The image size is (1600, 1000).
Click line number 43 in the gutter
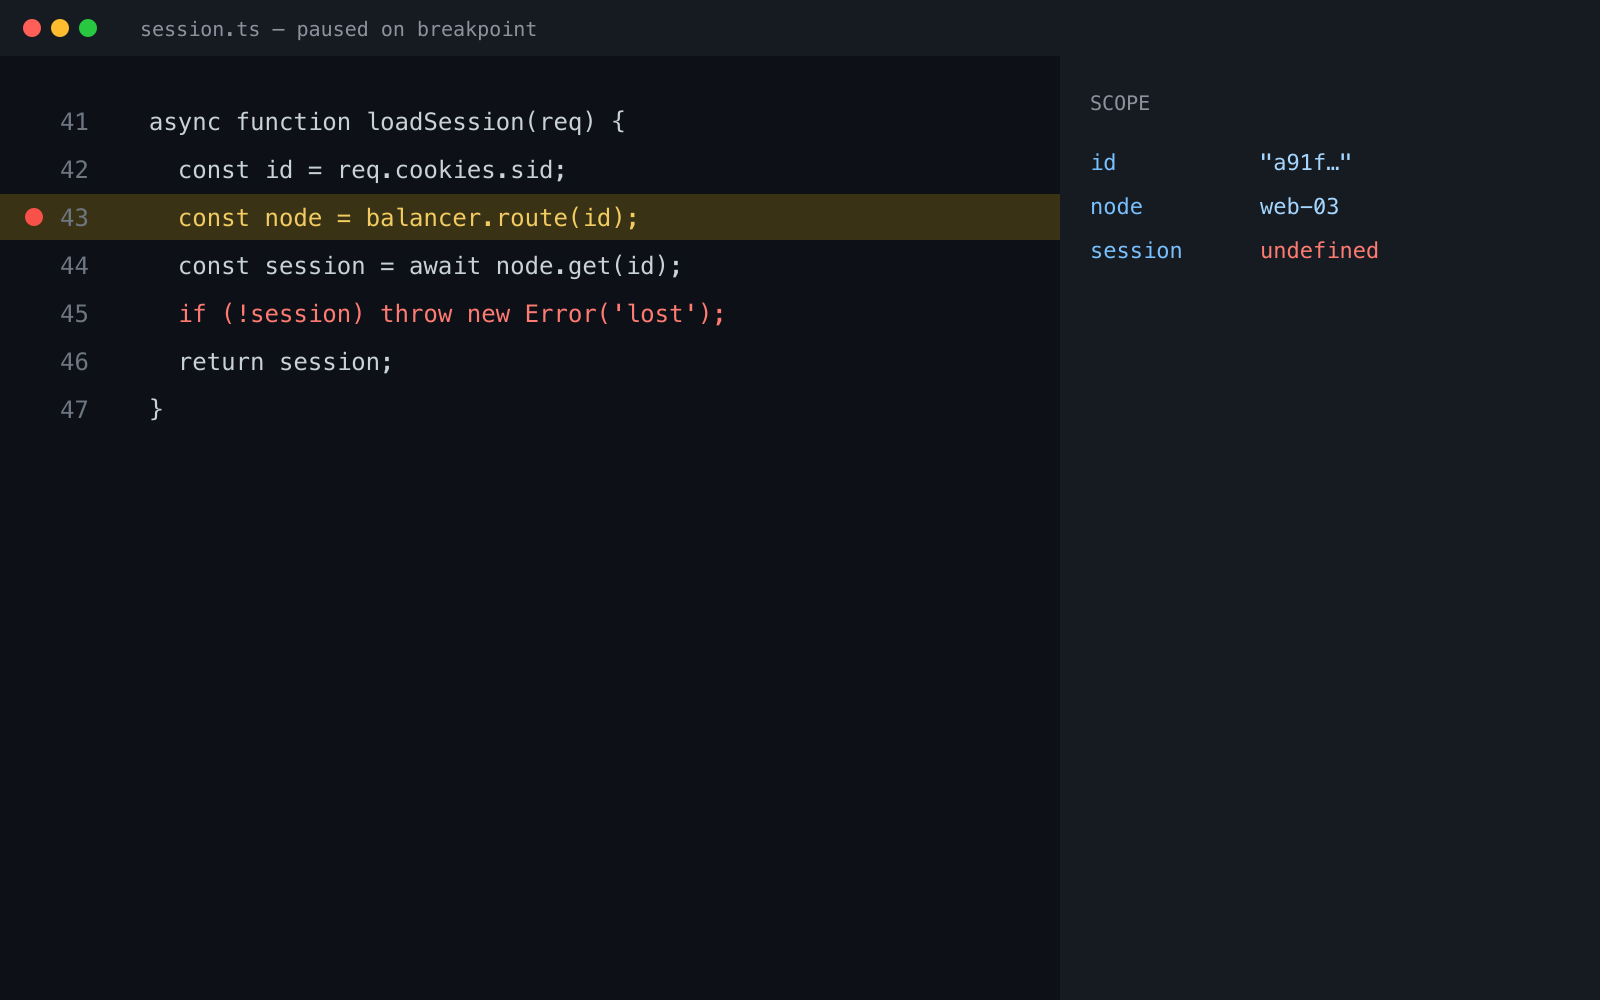pyautogui.click(x=74, y=218)
